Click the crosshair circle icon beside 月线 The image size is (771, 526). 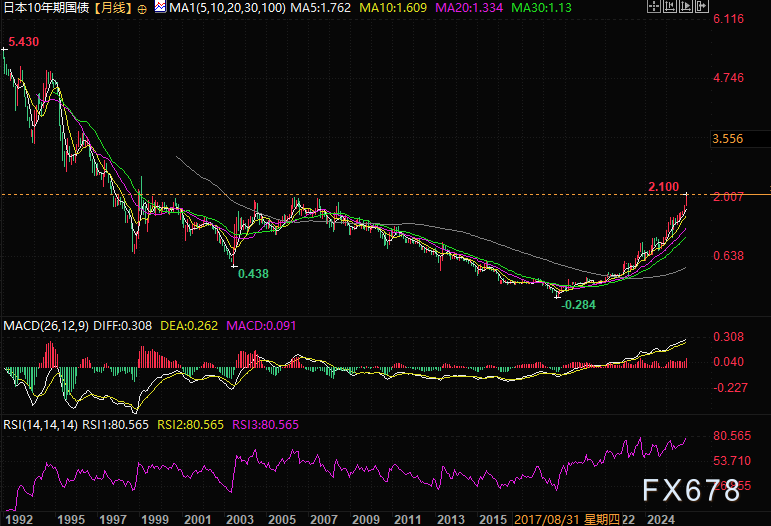[141, 8]
